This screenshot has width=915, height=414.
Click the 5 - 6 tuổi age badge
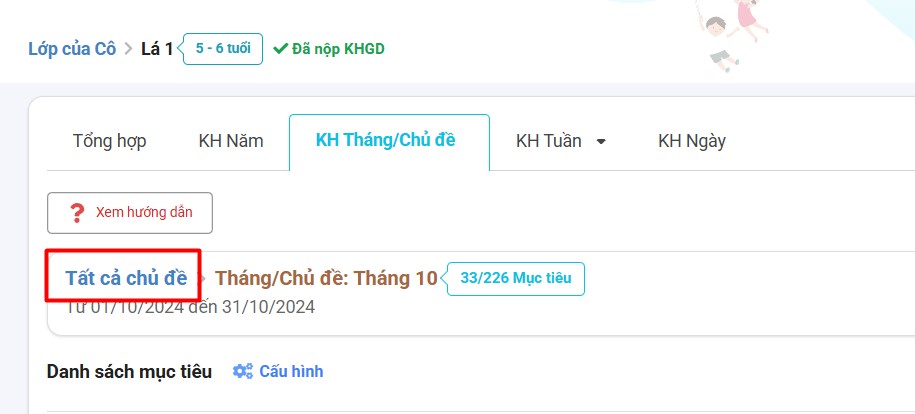tap(223, 48)
